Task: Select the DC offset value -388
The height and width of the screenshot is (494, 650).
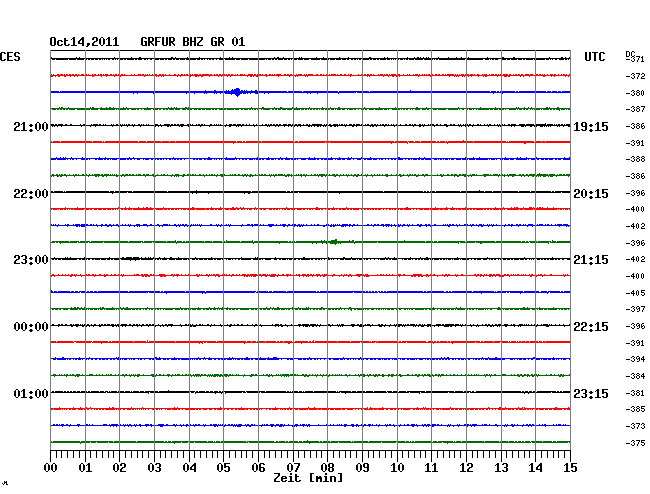Action: click(635, 159)
